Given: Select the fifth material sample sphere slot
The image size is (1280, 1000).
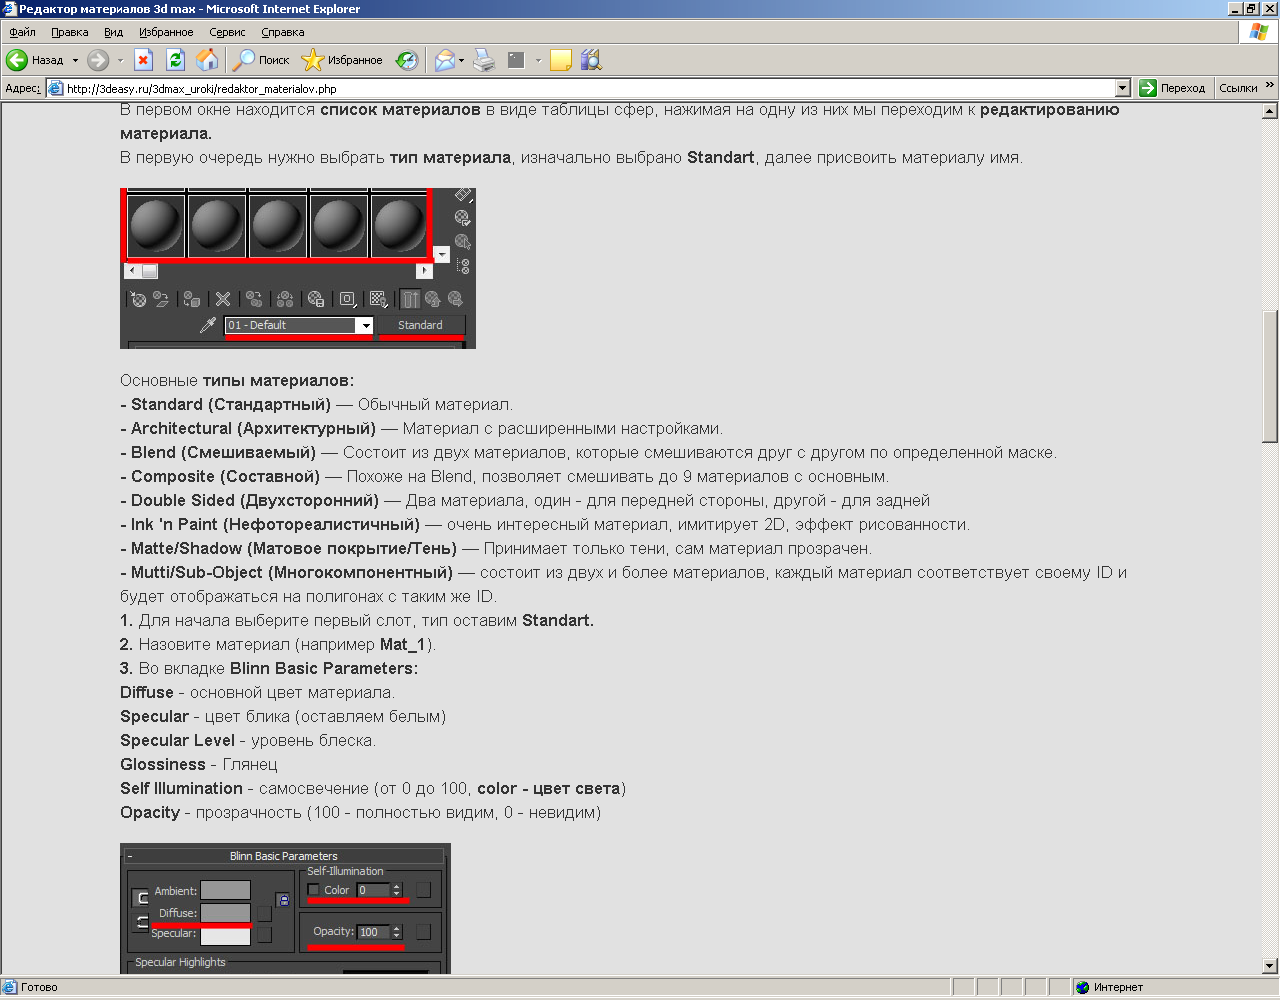Looking at the screenshot, I should (399, 226).
